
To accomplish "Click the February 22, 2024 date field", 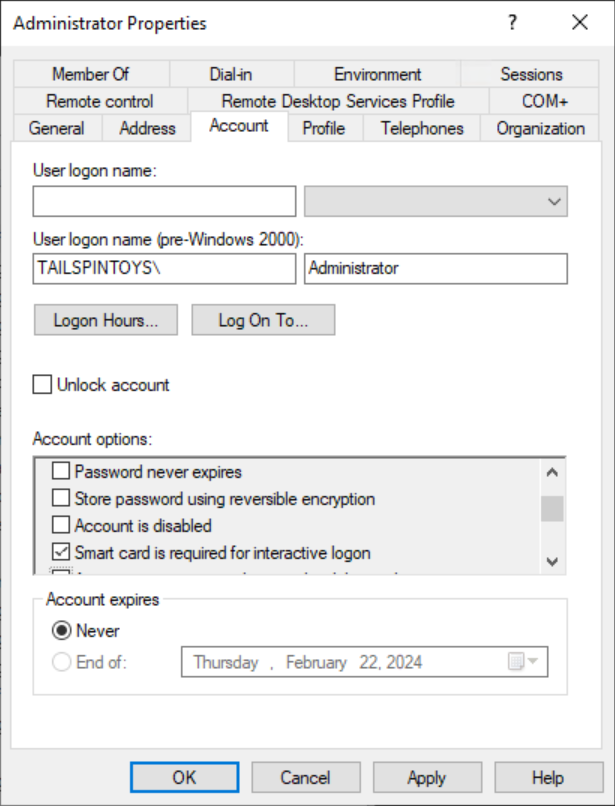I will (x=365, y=662).
